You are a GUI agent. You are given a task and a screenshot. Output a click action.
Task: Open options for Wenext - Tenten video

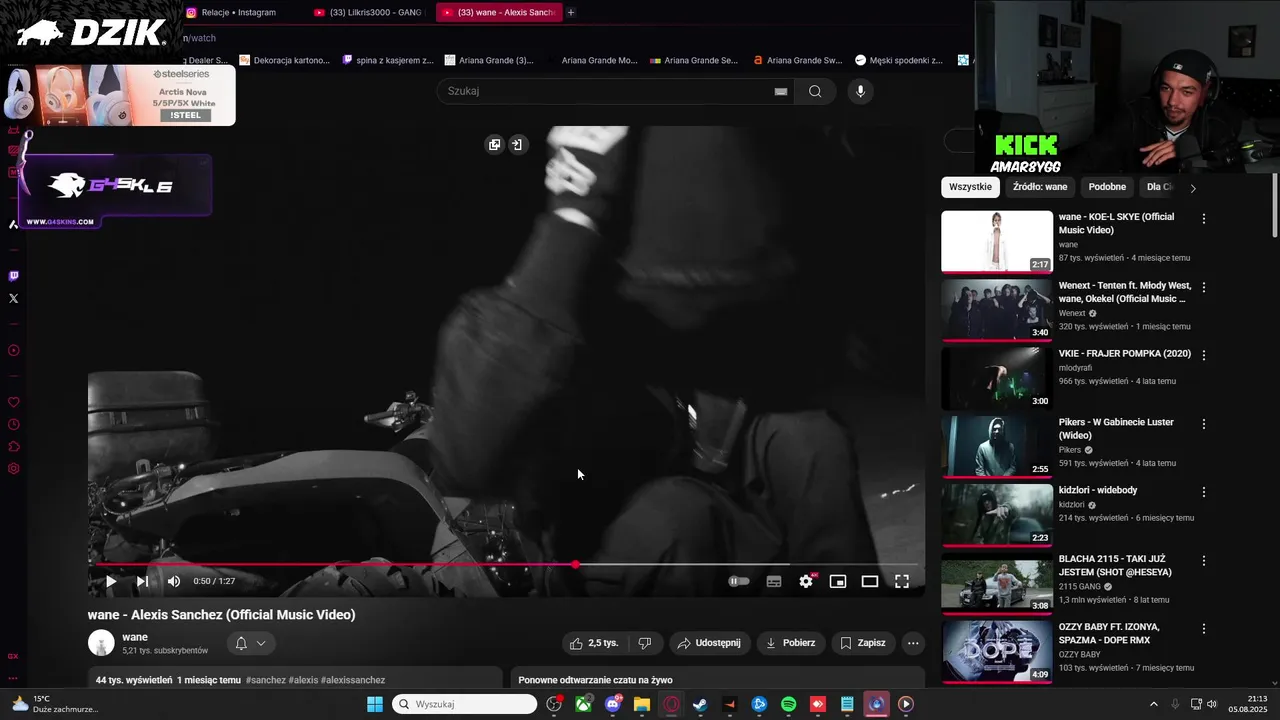[1204, 287]
